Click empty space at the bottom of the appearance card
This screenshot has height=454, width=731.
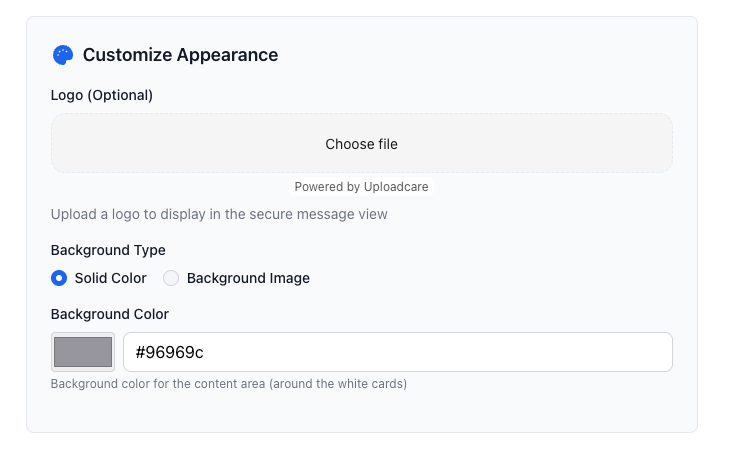tap(361, 414)
